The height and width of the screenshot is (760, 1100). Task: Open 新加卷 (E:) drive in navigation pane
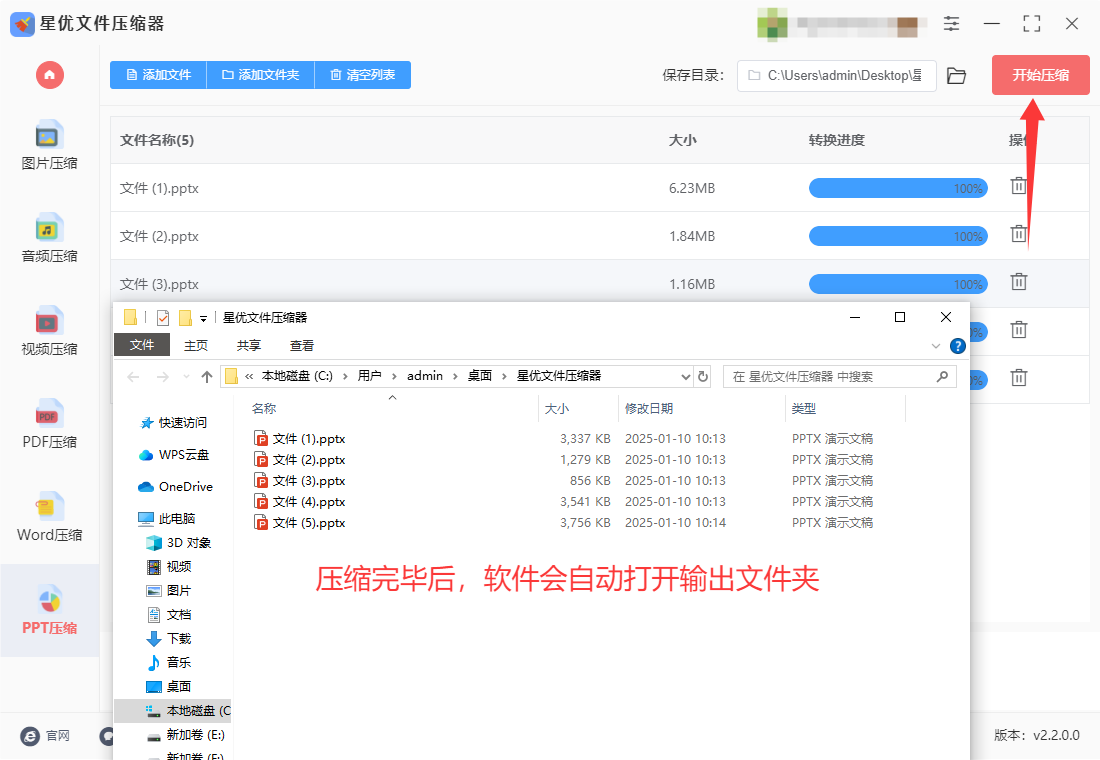click(x=185, y=735)
